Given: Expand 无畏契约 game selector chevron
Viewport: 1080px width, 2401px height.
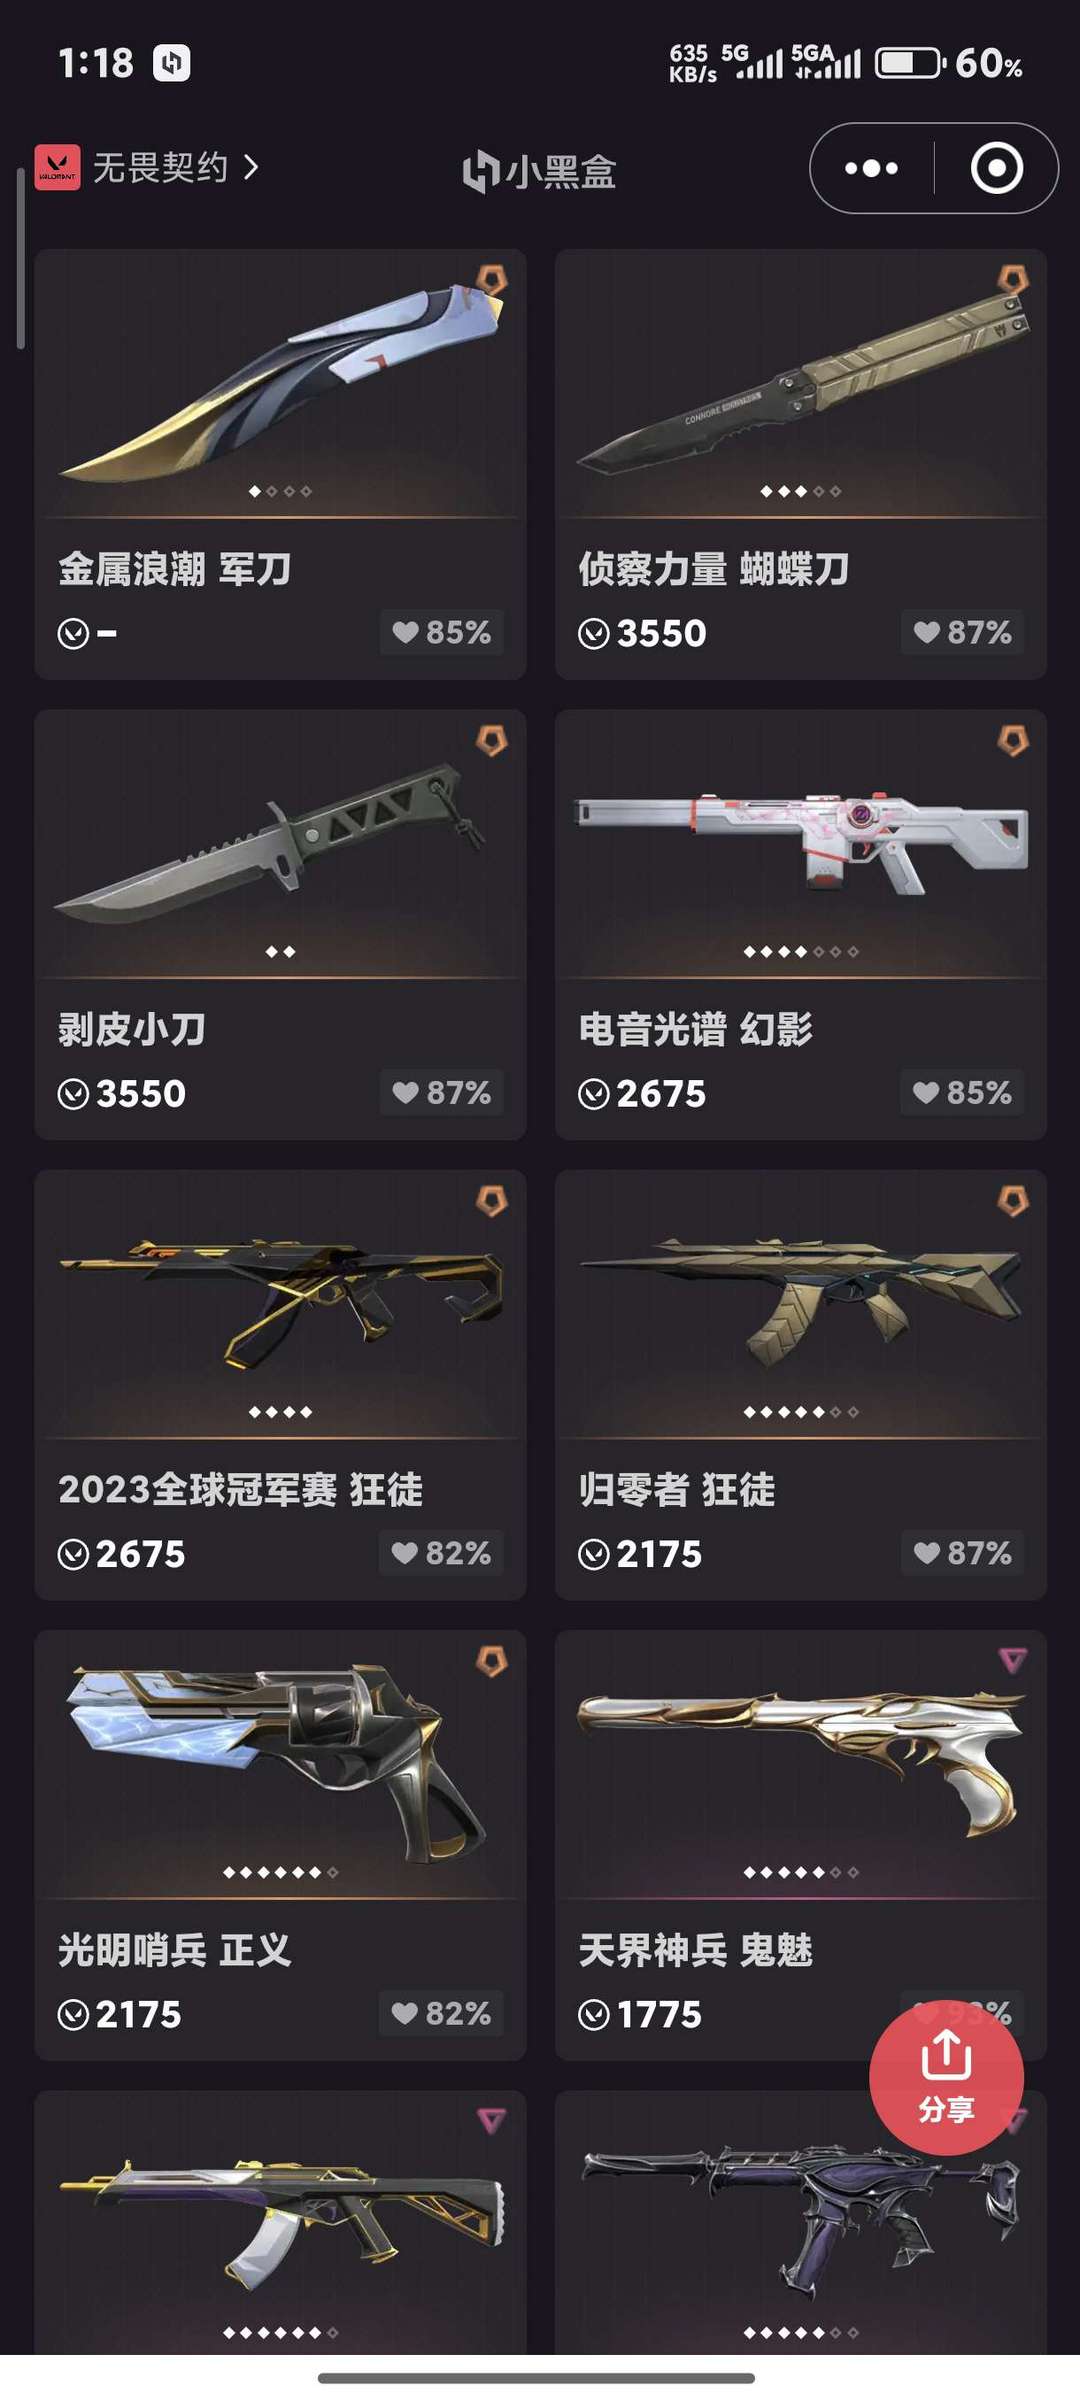Looking at the screenshot, I should point(251,168).
